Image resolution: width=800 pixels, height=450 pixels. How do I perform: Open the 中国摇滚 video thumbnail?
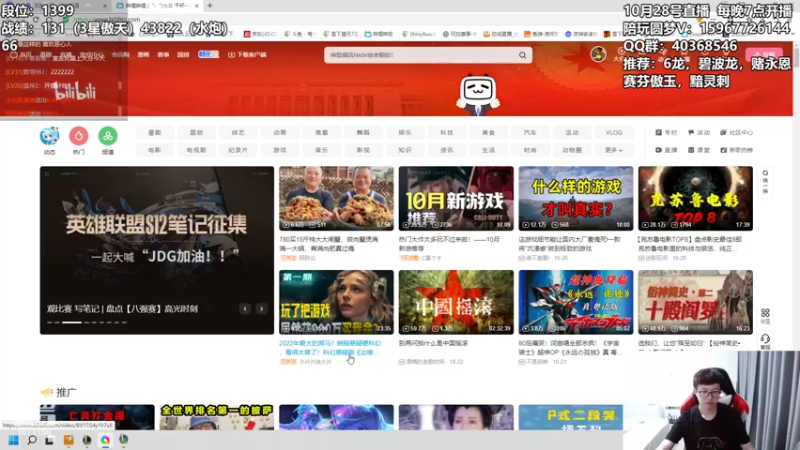click(x=456, y=303)
